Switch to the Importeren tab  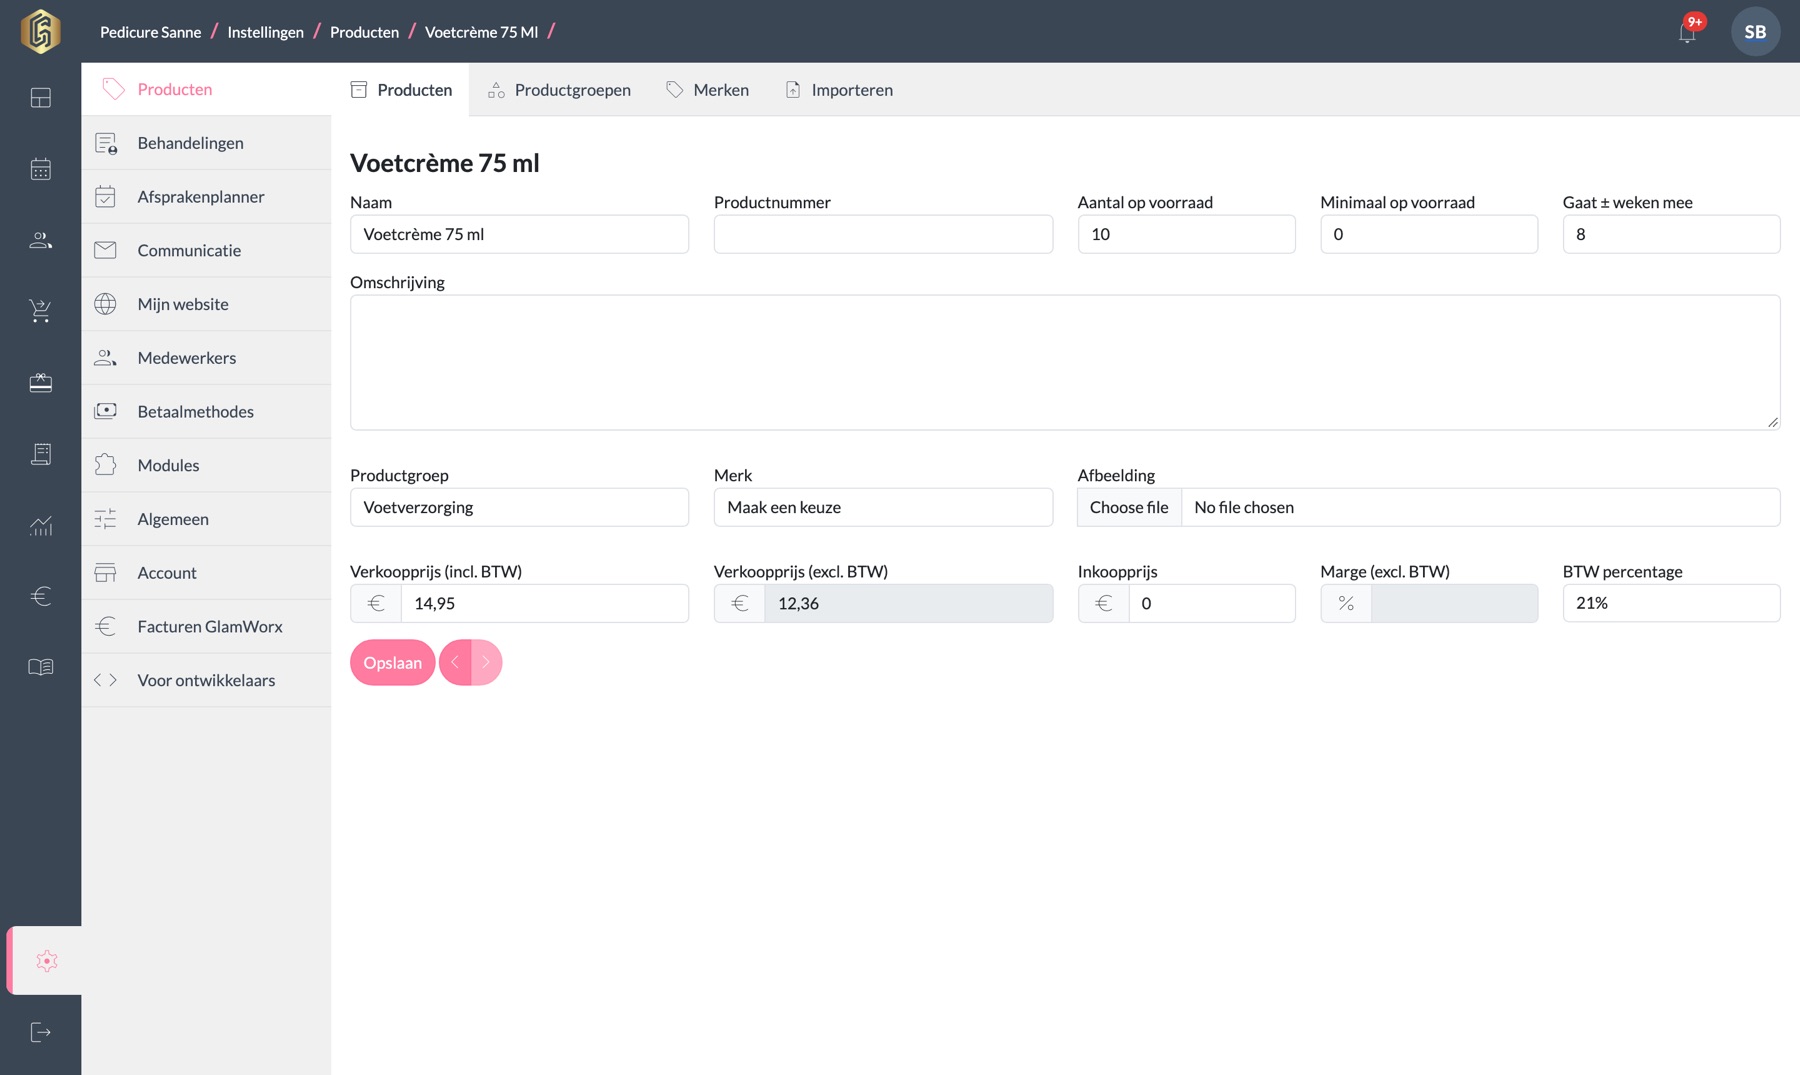pos(839,90)
